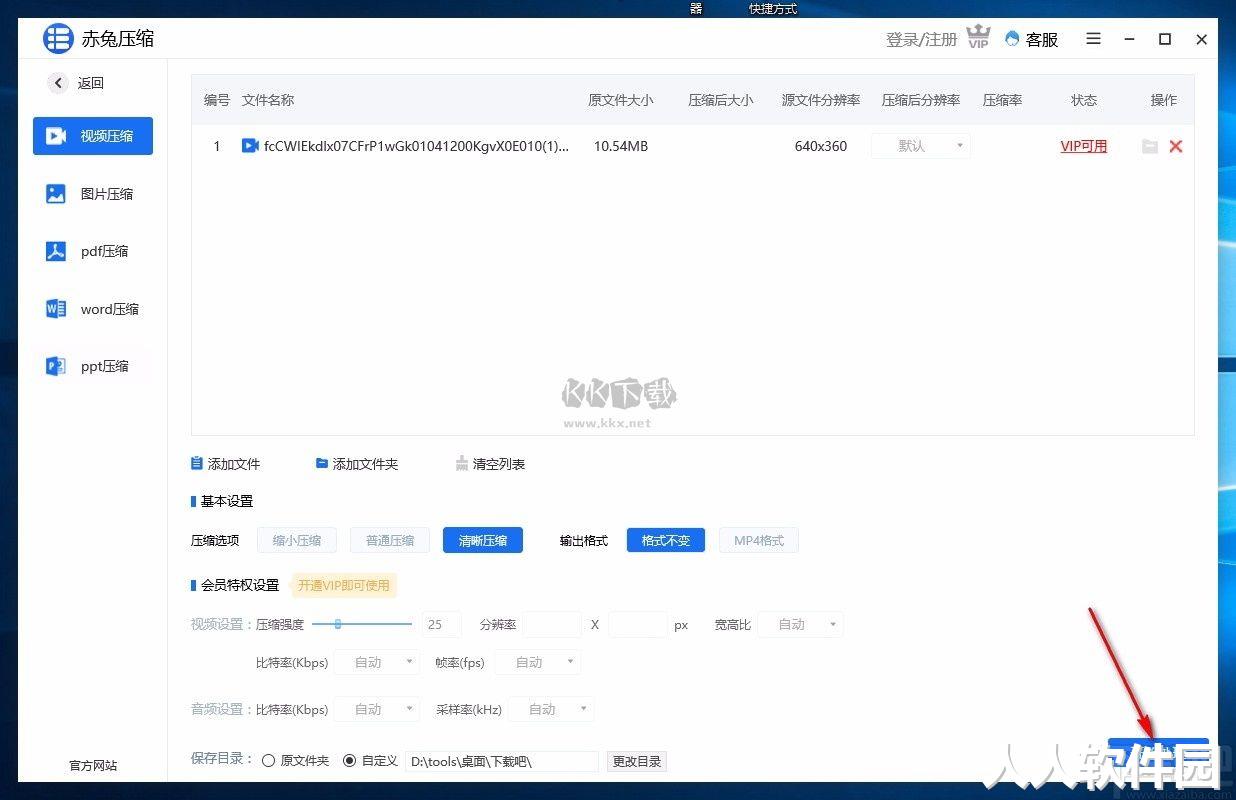The width and height of the screenshot is (1236, 800).
Task: Select 原文件夹 radio button
Action: click(x=268, y=761)
